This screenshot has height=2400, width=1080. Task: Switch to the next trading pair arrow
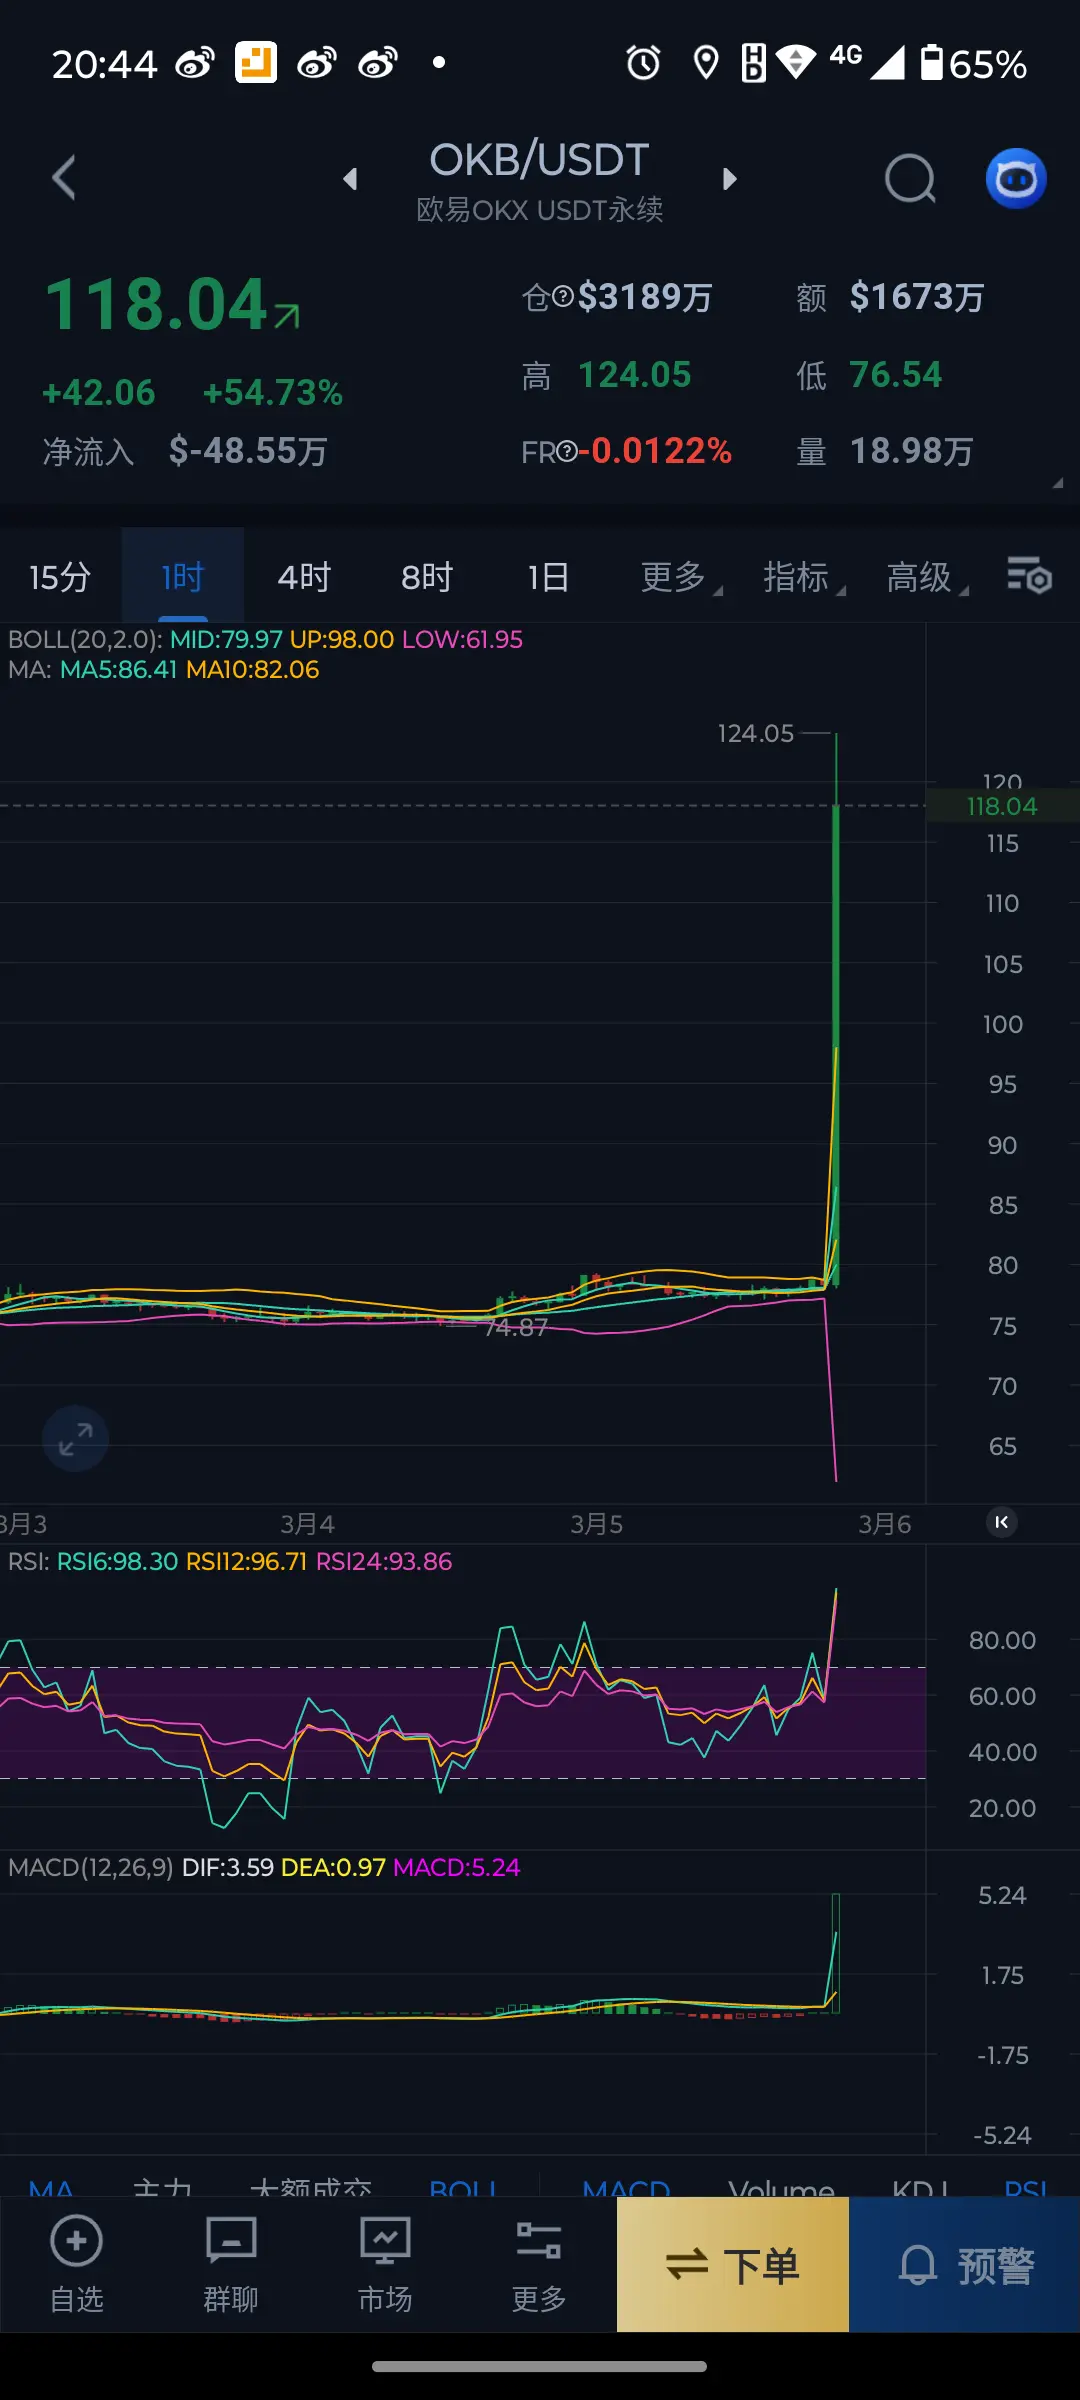point(729,179)
